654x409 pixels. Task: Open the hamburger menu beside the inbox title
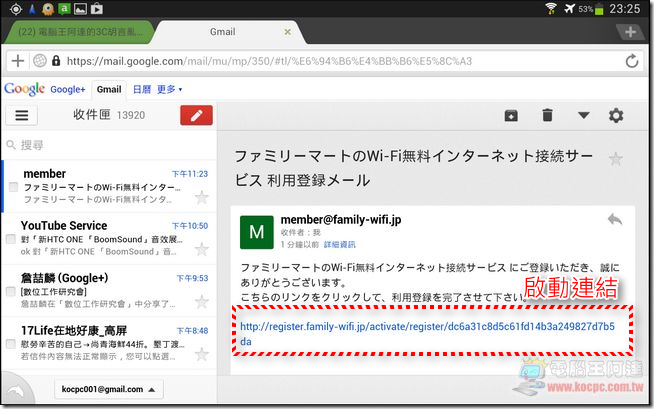pyautogui.click(x=22, y=115)
